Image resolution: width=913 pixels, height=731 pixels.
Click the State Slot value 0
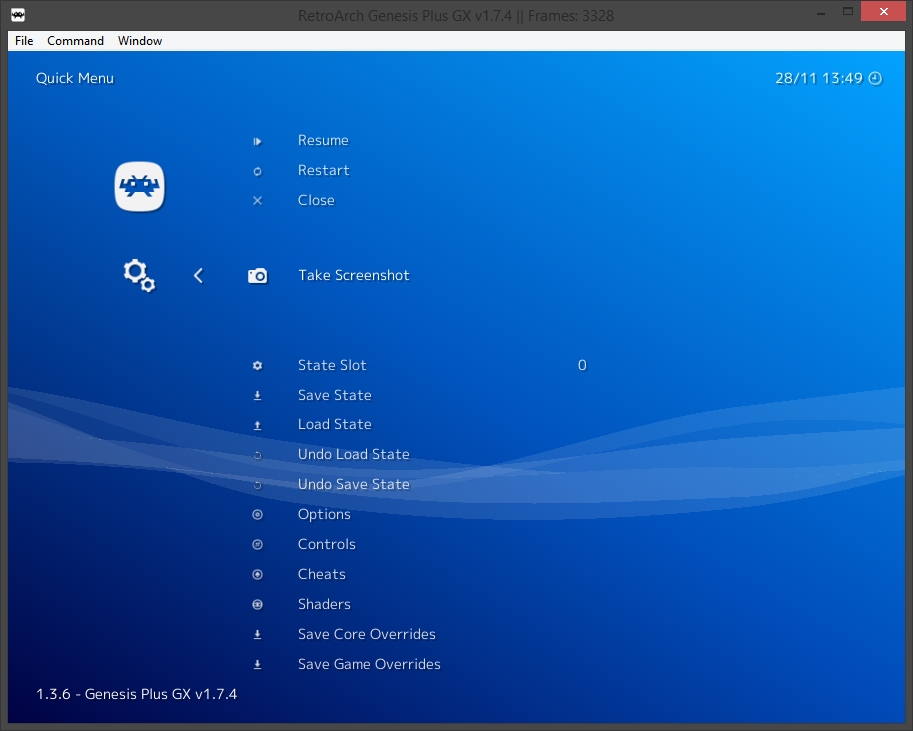(582, 365)
